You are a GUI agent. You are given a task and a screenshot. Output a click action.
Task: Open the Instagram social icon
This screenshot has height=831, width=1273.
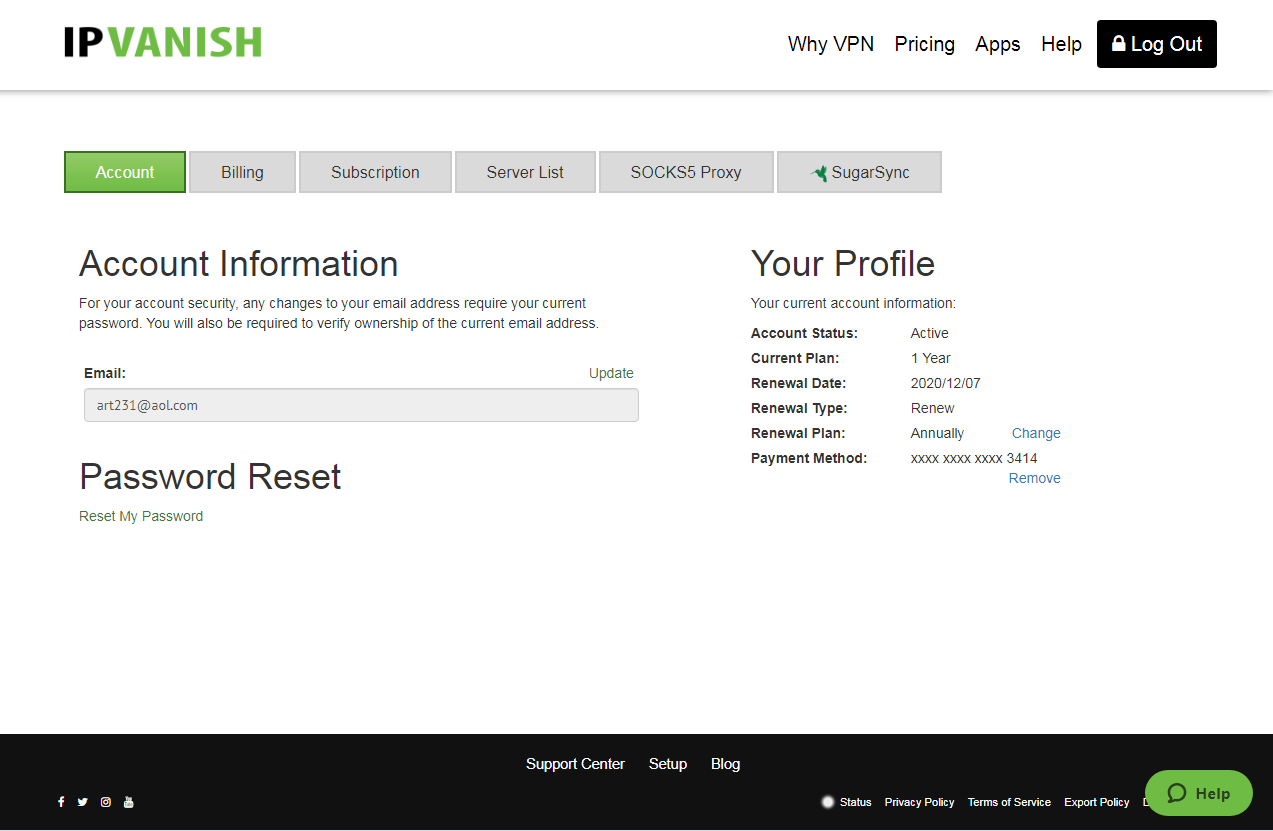pos(106,802)
